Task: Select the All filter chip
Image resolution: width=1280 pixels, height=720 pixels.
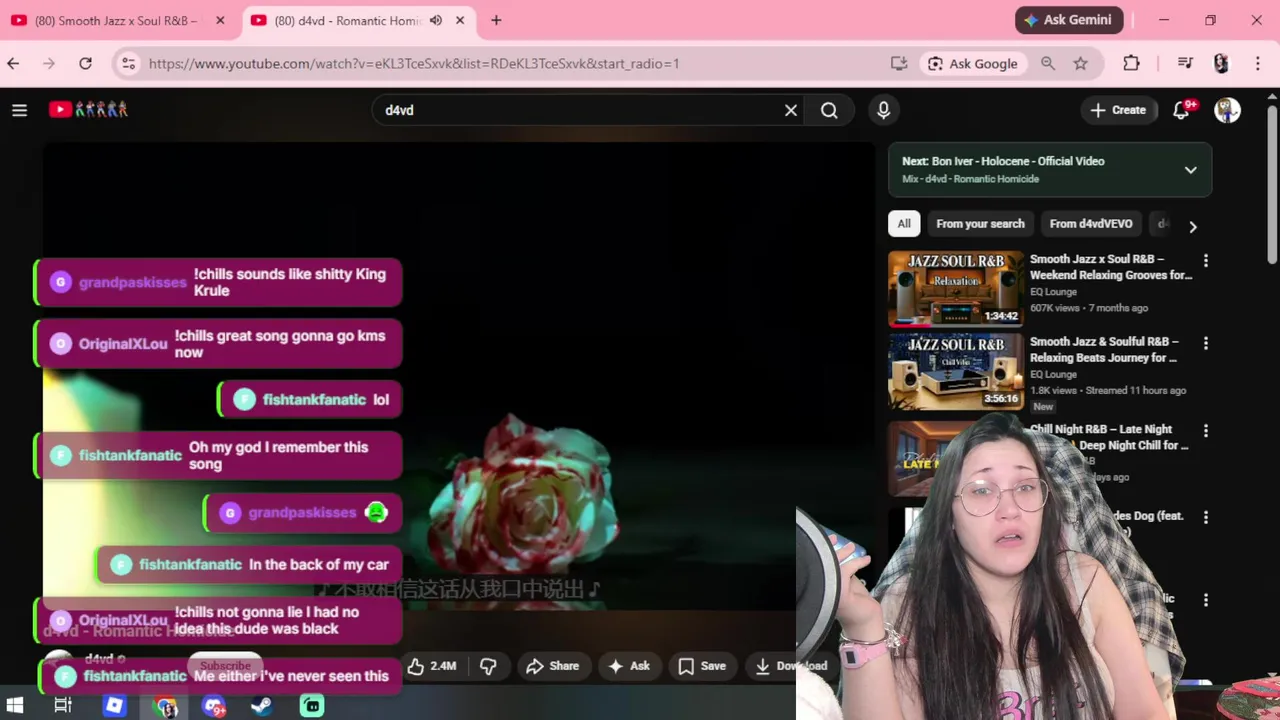Action: click(x=904, y=224)
